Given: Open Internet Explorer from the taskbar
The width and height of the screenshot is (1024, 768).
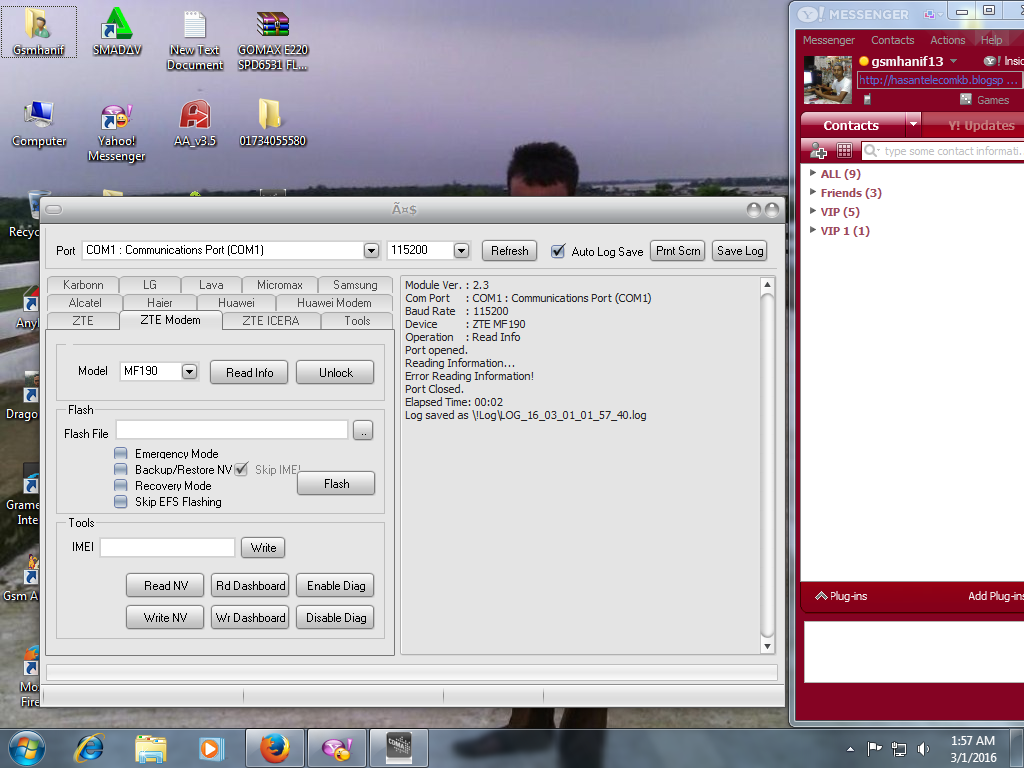Looking at the screenshot, I should pos(89,748).
